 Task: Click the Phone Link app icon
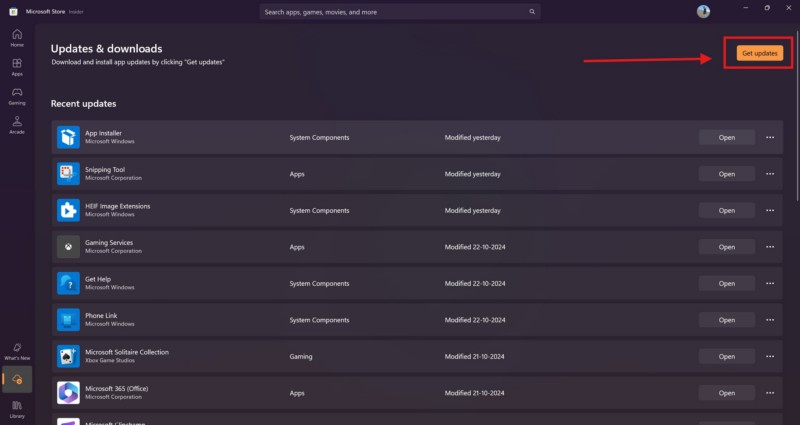click(68, 319)
